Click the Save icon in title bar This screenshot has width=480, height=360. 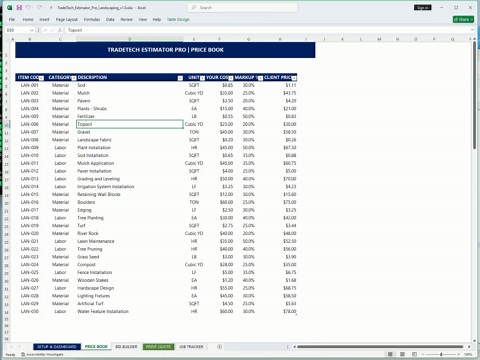click(19, 7)
